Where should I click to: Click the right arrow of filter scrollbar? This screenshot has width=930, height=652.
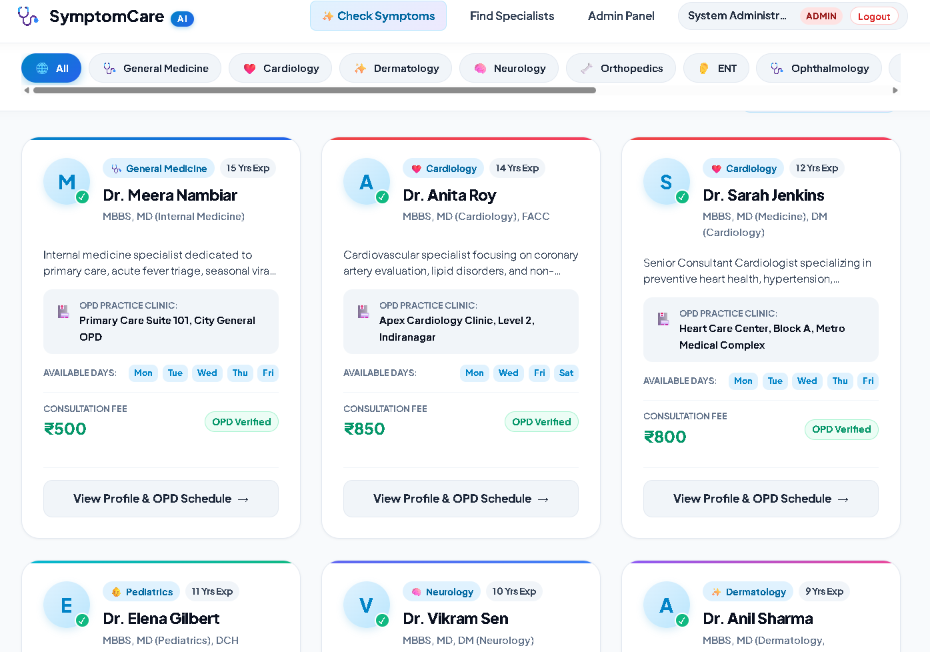895,90
